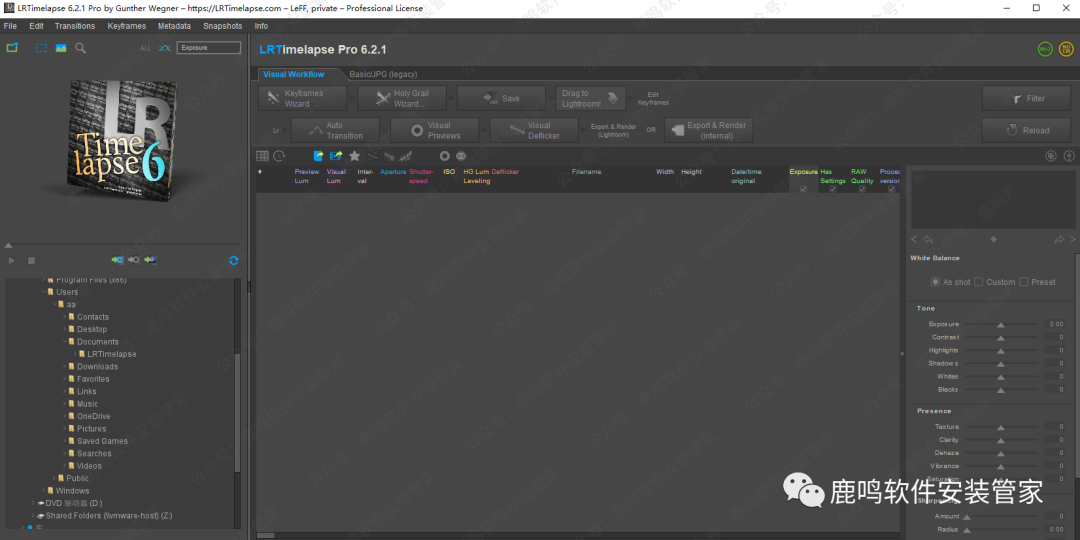Click the redo curved arrow in the preview panel
Viewport: 1080px width, 540px height.
1059,240
